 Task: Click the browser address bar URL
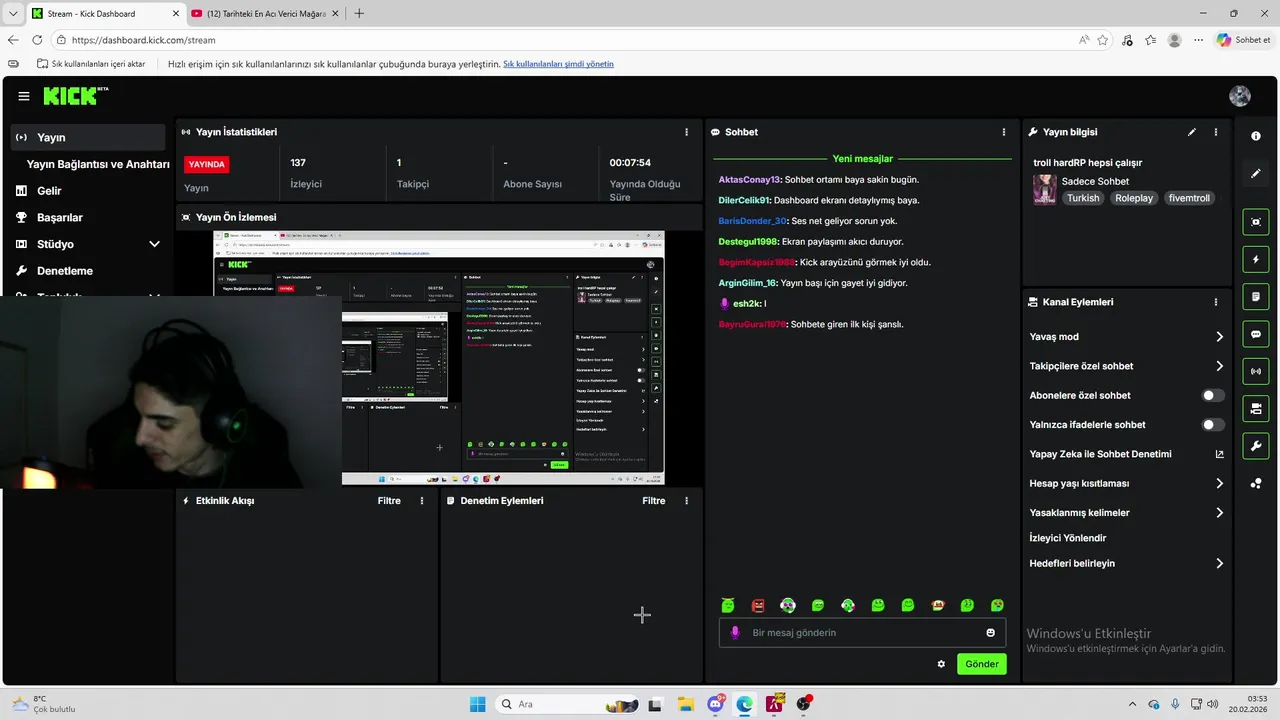[x=143, y=40]
